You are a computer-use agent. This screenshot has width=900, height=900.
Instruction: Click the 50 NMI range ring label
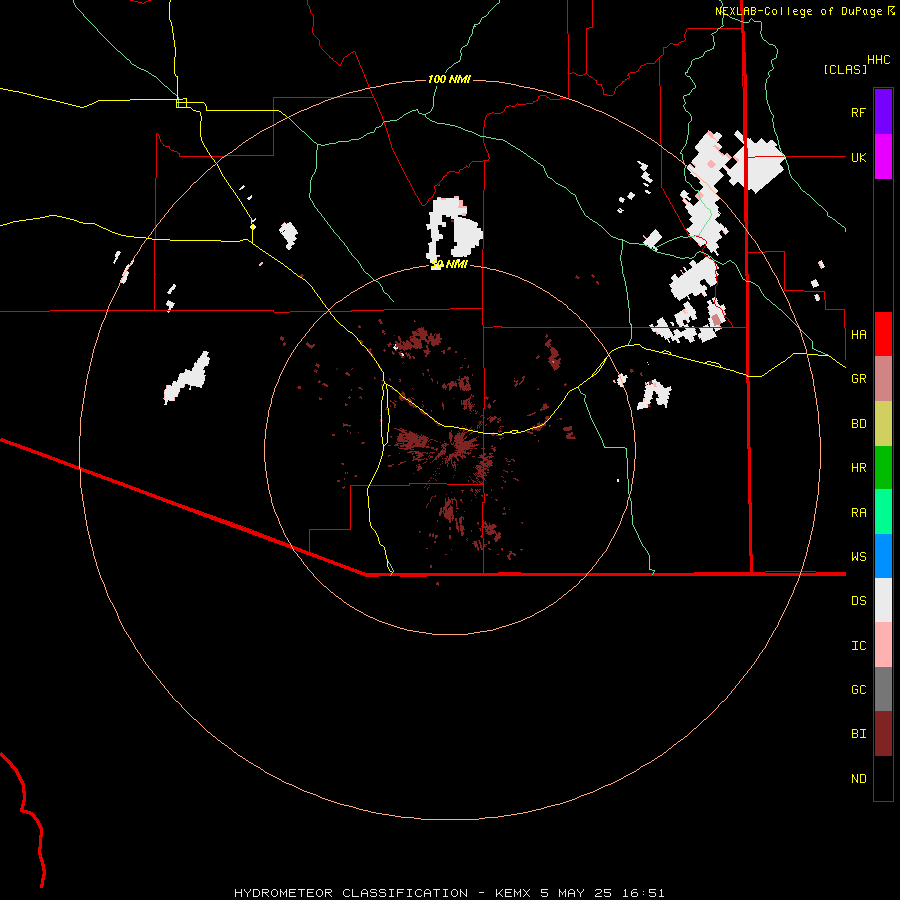(449, 264)
